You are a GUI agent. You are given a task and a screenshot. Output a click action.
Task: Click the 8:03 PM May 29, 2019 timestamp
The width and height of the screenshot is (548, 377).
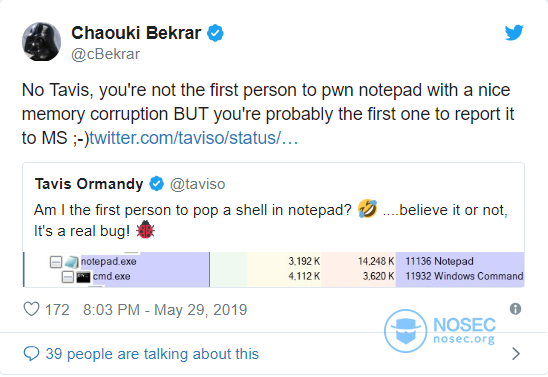tap(165, 310)
